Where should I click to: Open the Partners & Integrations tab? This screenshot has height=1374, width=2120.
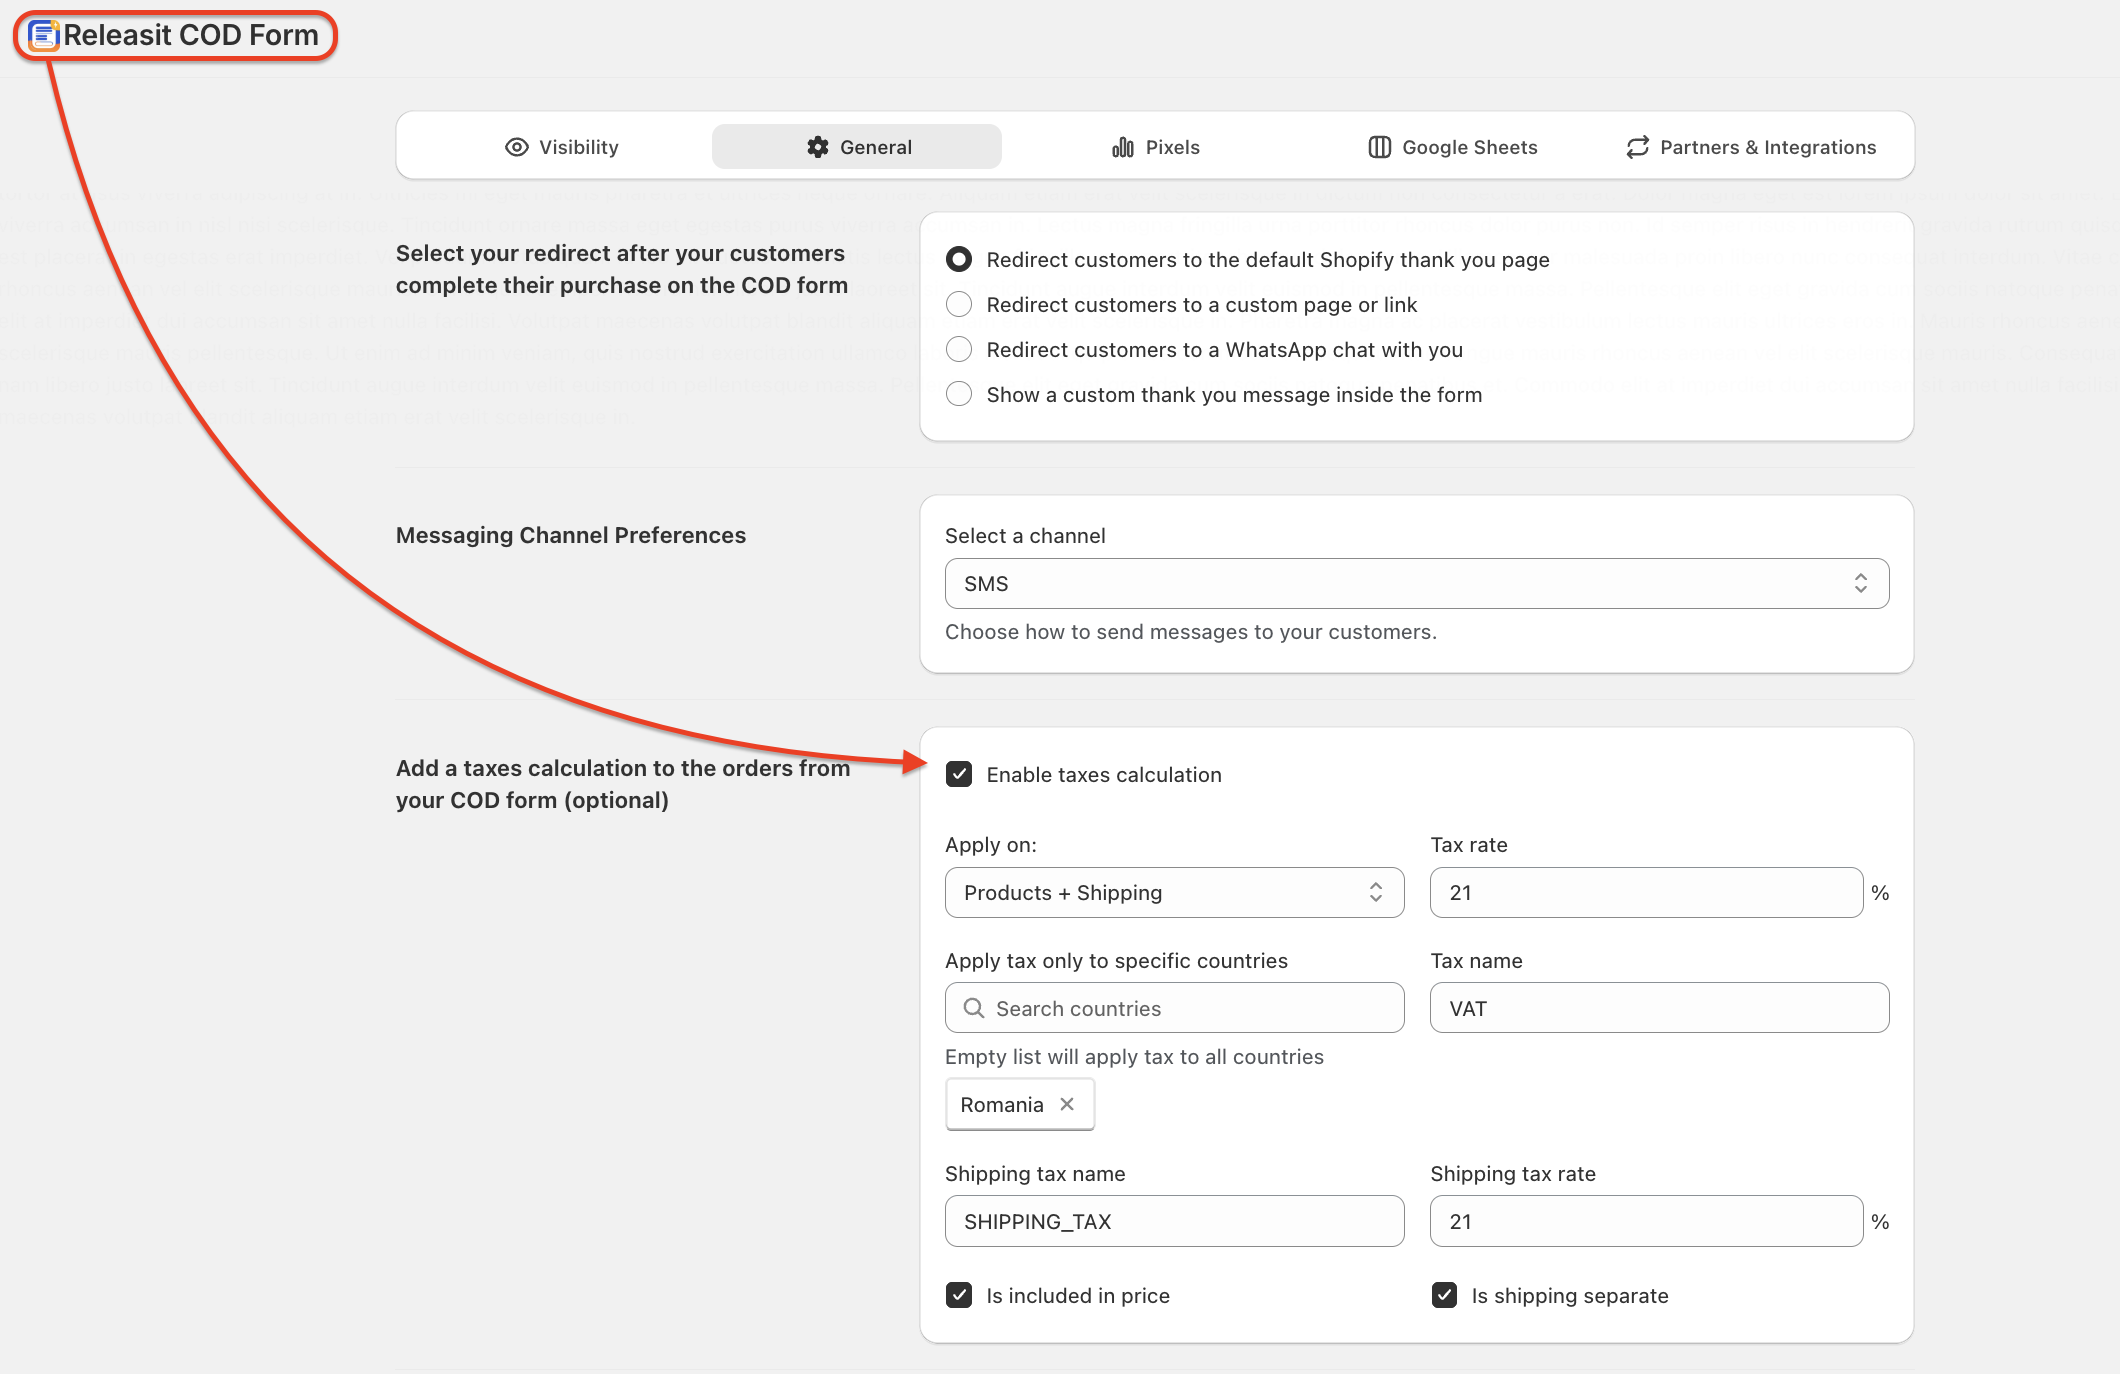click(x=1751, y=147)
